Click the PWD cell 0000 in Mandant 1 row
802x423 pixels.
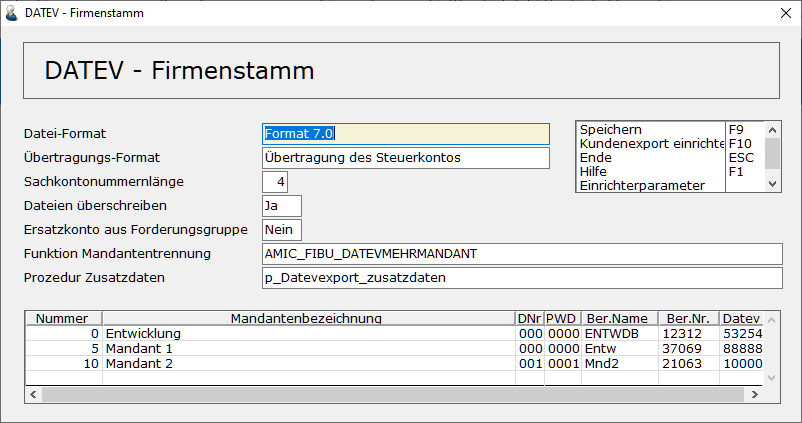click(x=563, y=348)
